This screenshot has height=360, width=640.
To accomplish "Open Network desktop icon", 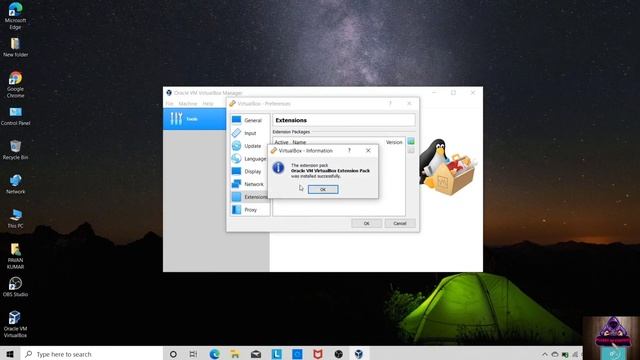I will 15,184.
